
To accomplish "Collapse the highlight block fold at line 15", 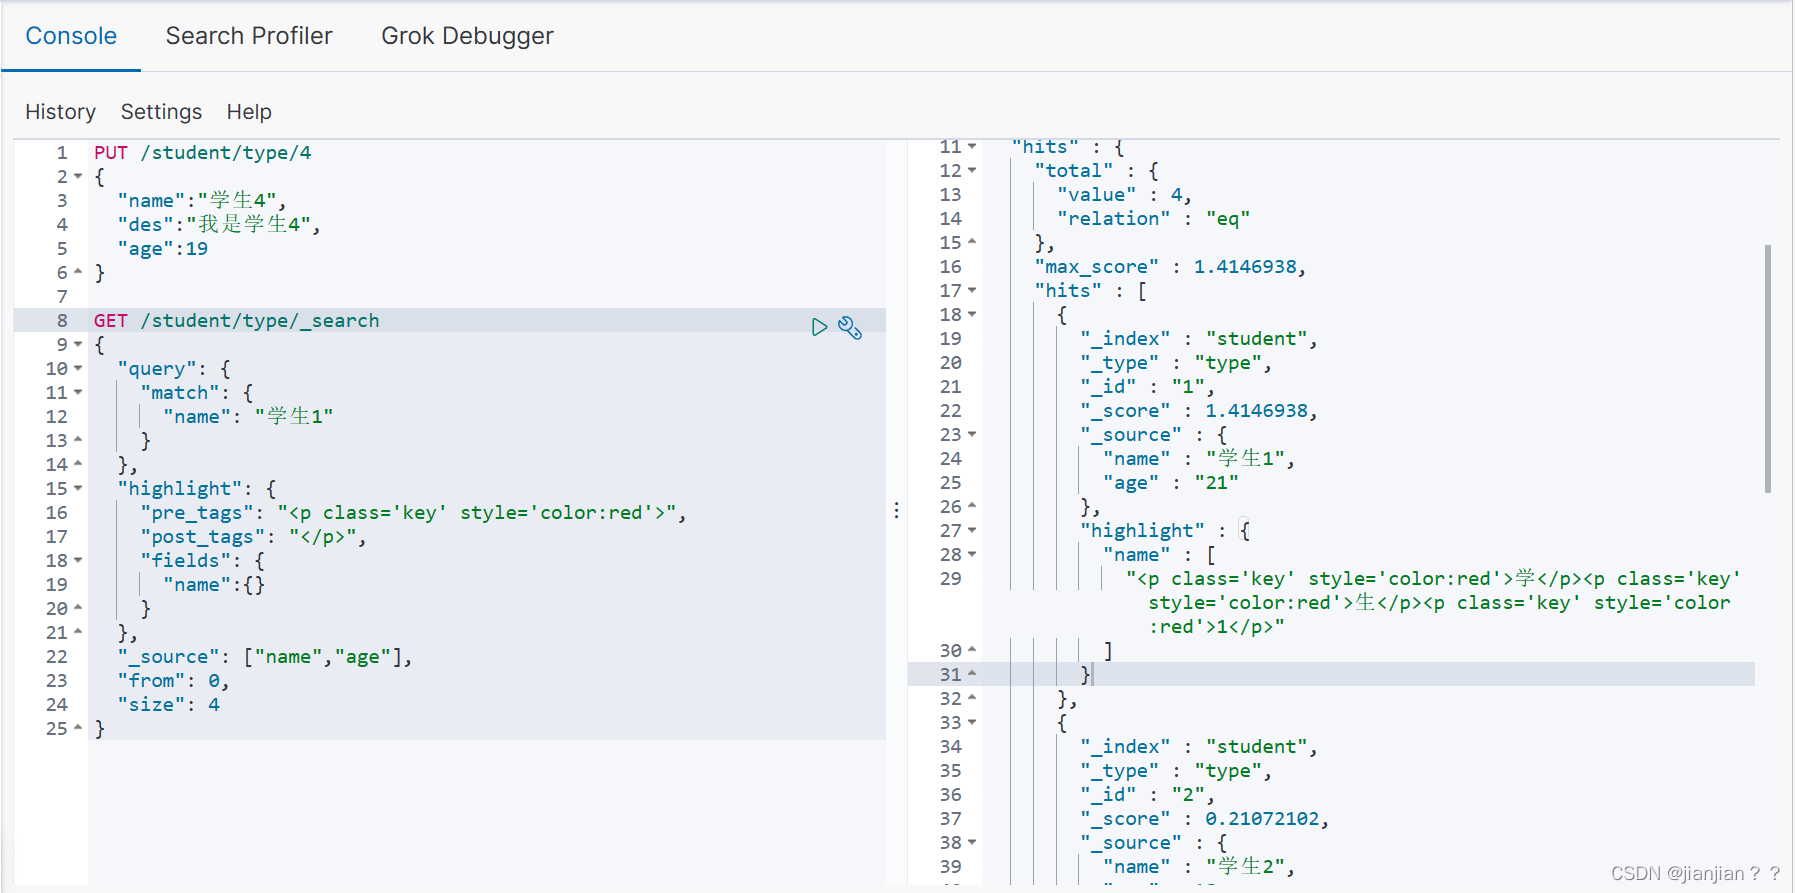I will click(78, 489).
